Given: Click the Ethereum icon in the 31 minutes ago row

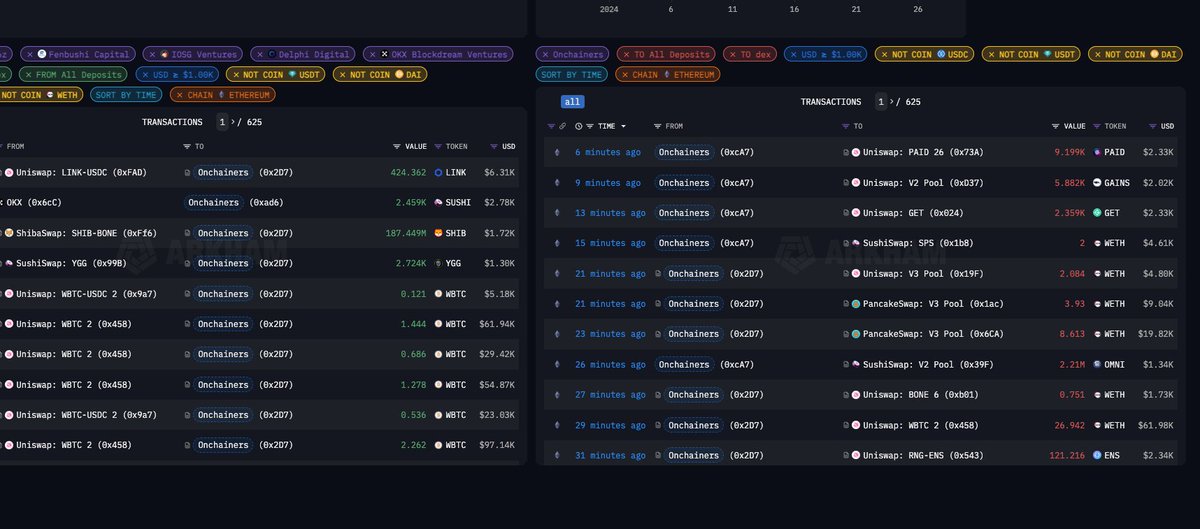Looking at the screenshot, I should click(558, 455).
